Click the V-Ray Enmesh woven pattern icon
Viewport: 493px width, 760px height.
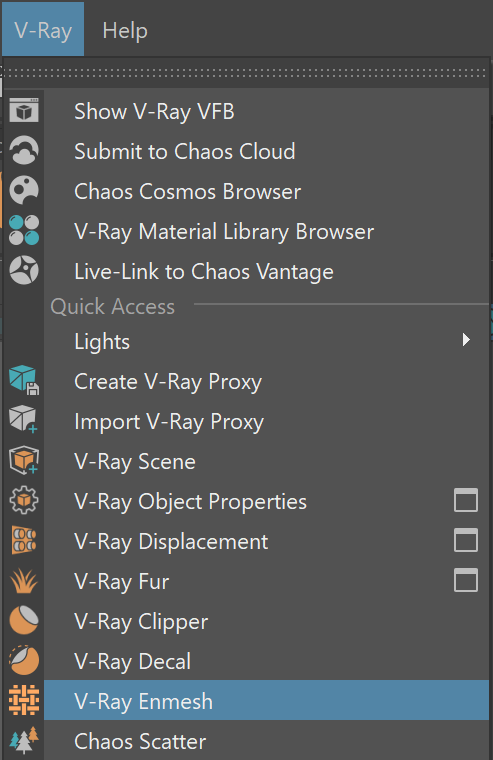pos(24,700)
